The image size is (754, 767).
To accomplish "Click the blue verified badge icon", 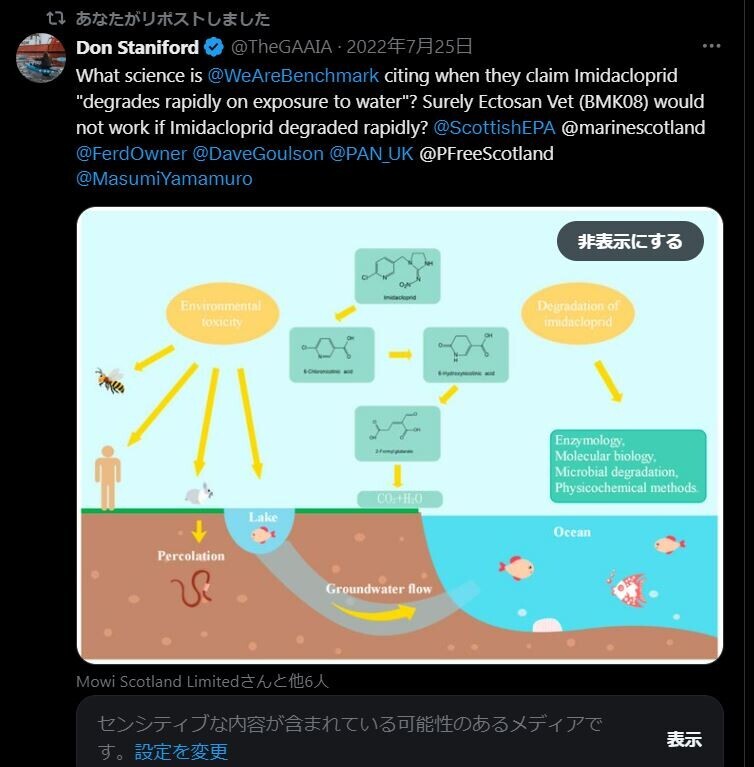I will coord(214,47).
